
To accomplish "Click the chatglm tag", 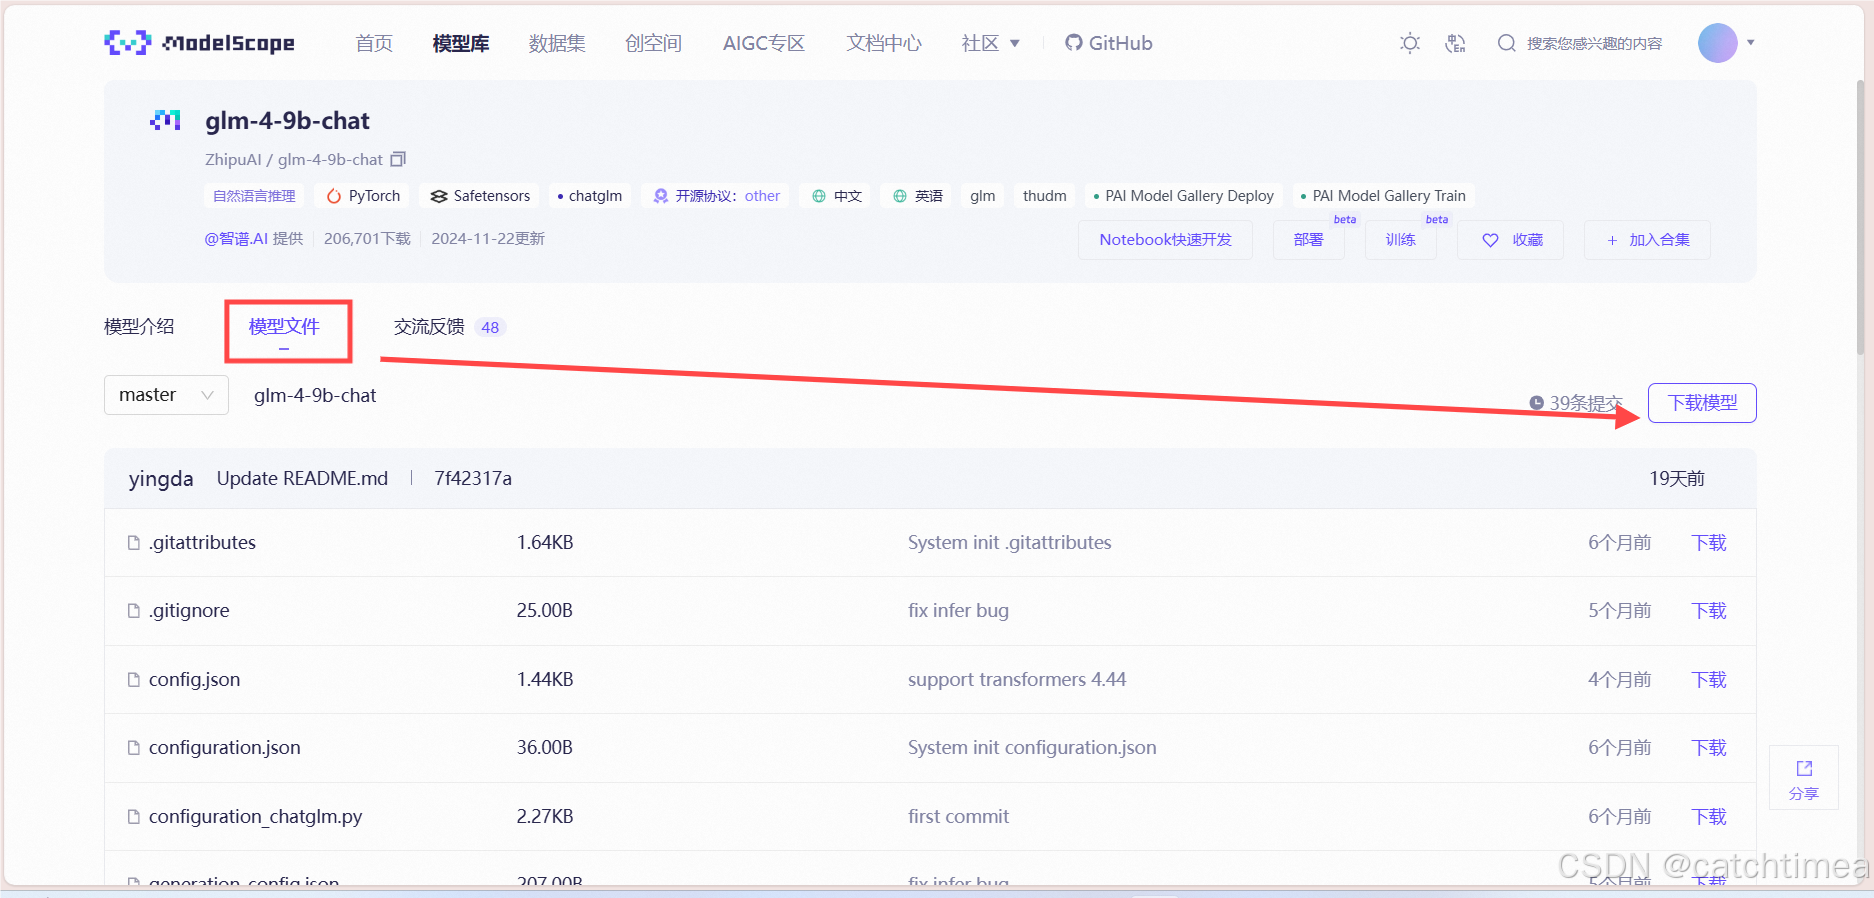I will 590,196.
